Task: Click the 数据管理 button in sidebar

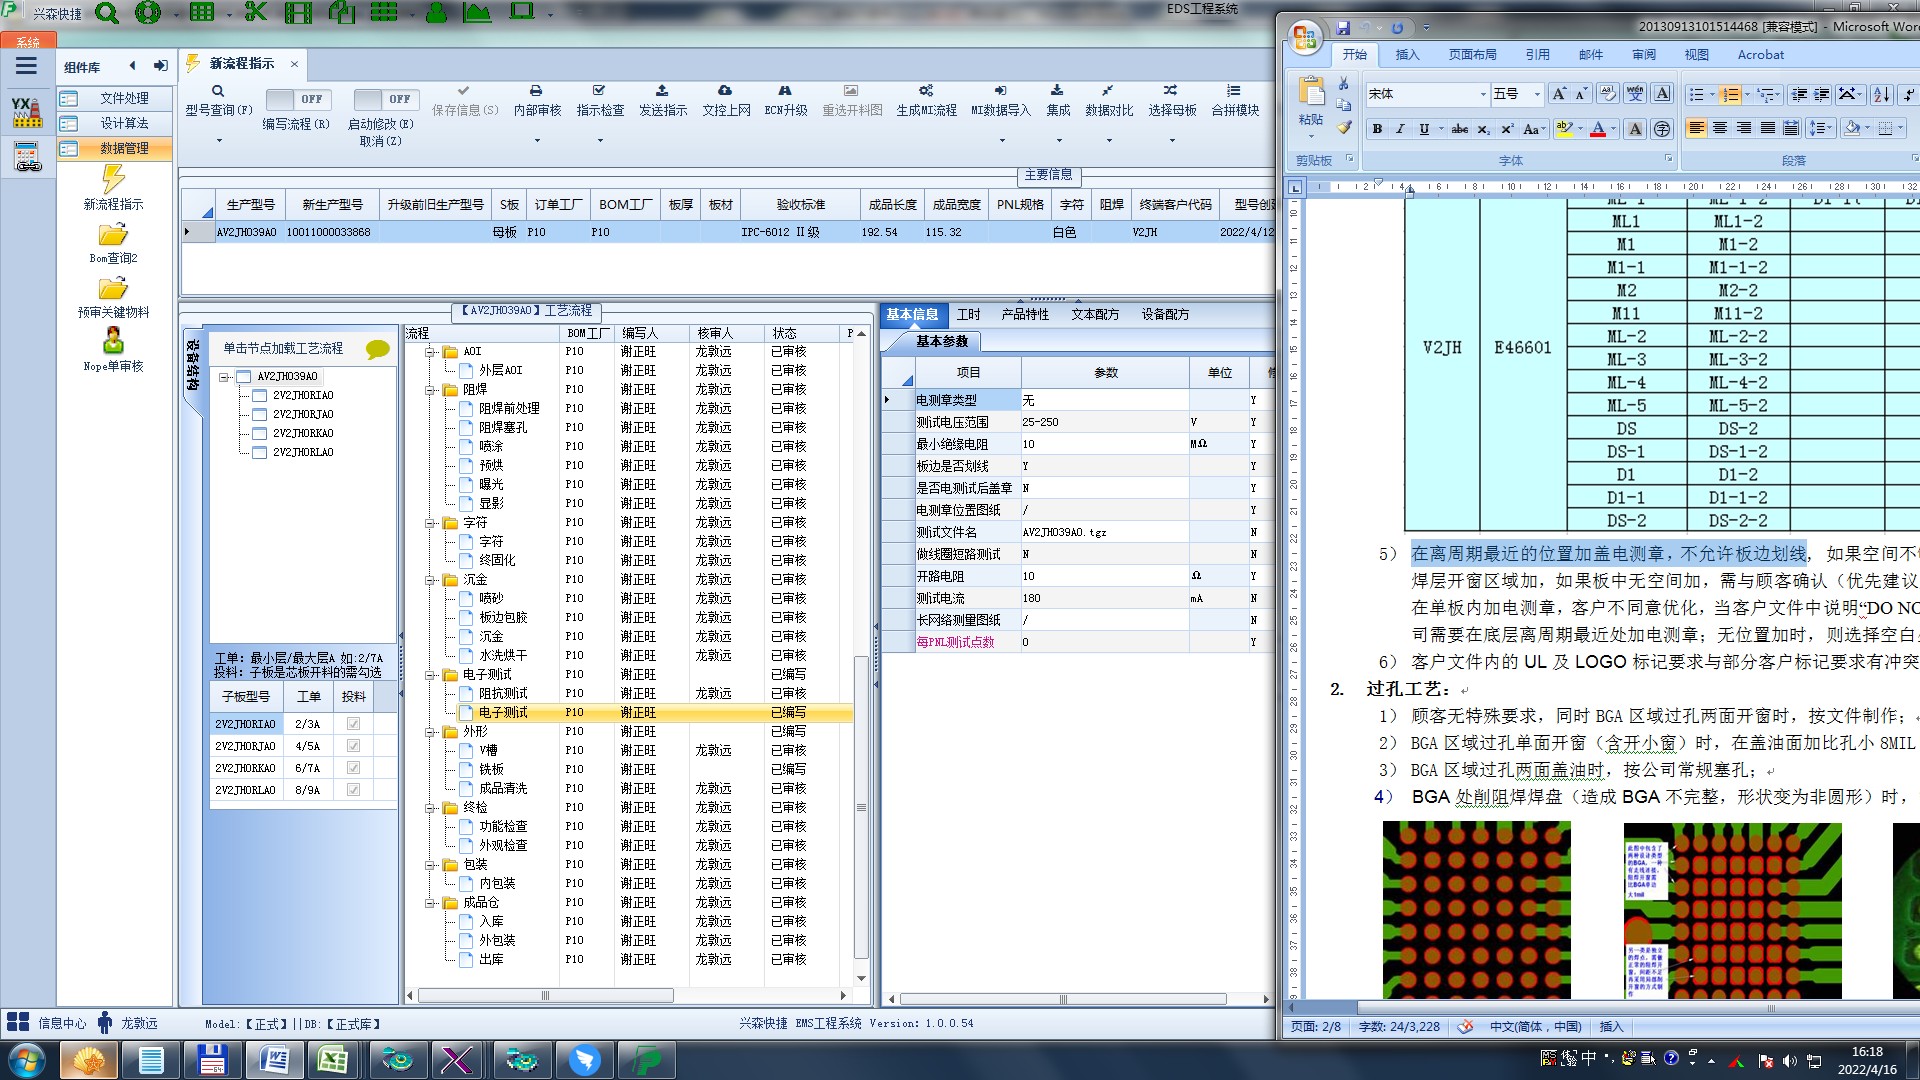Action: [x=124, y=148]
